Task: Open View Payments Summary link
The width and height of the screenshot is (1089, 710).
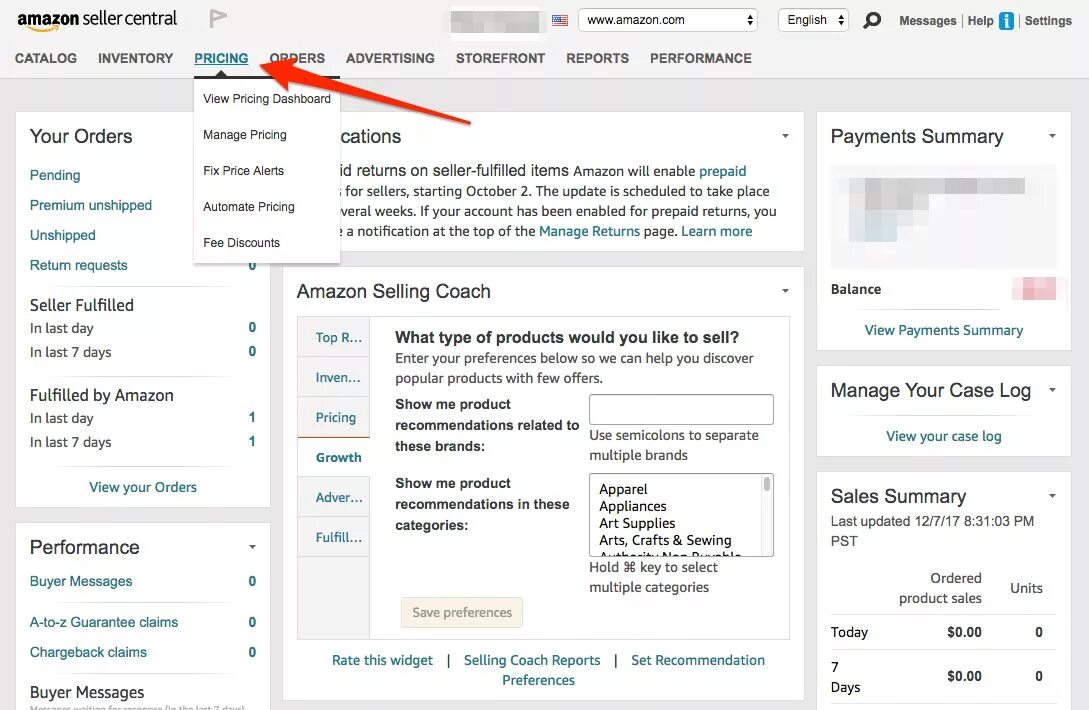Action: click(943, 330)
